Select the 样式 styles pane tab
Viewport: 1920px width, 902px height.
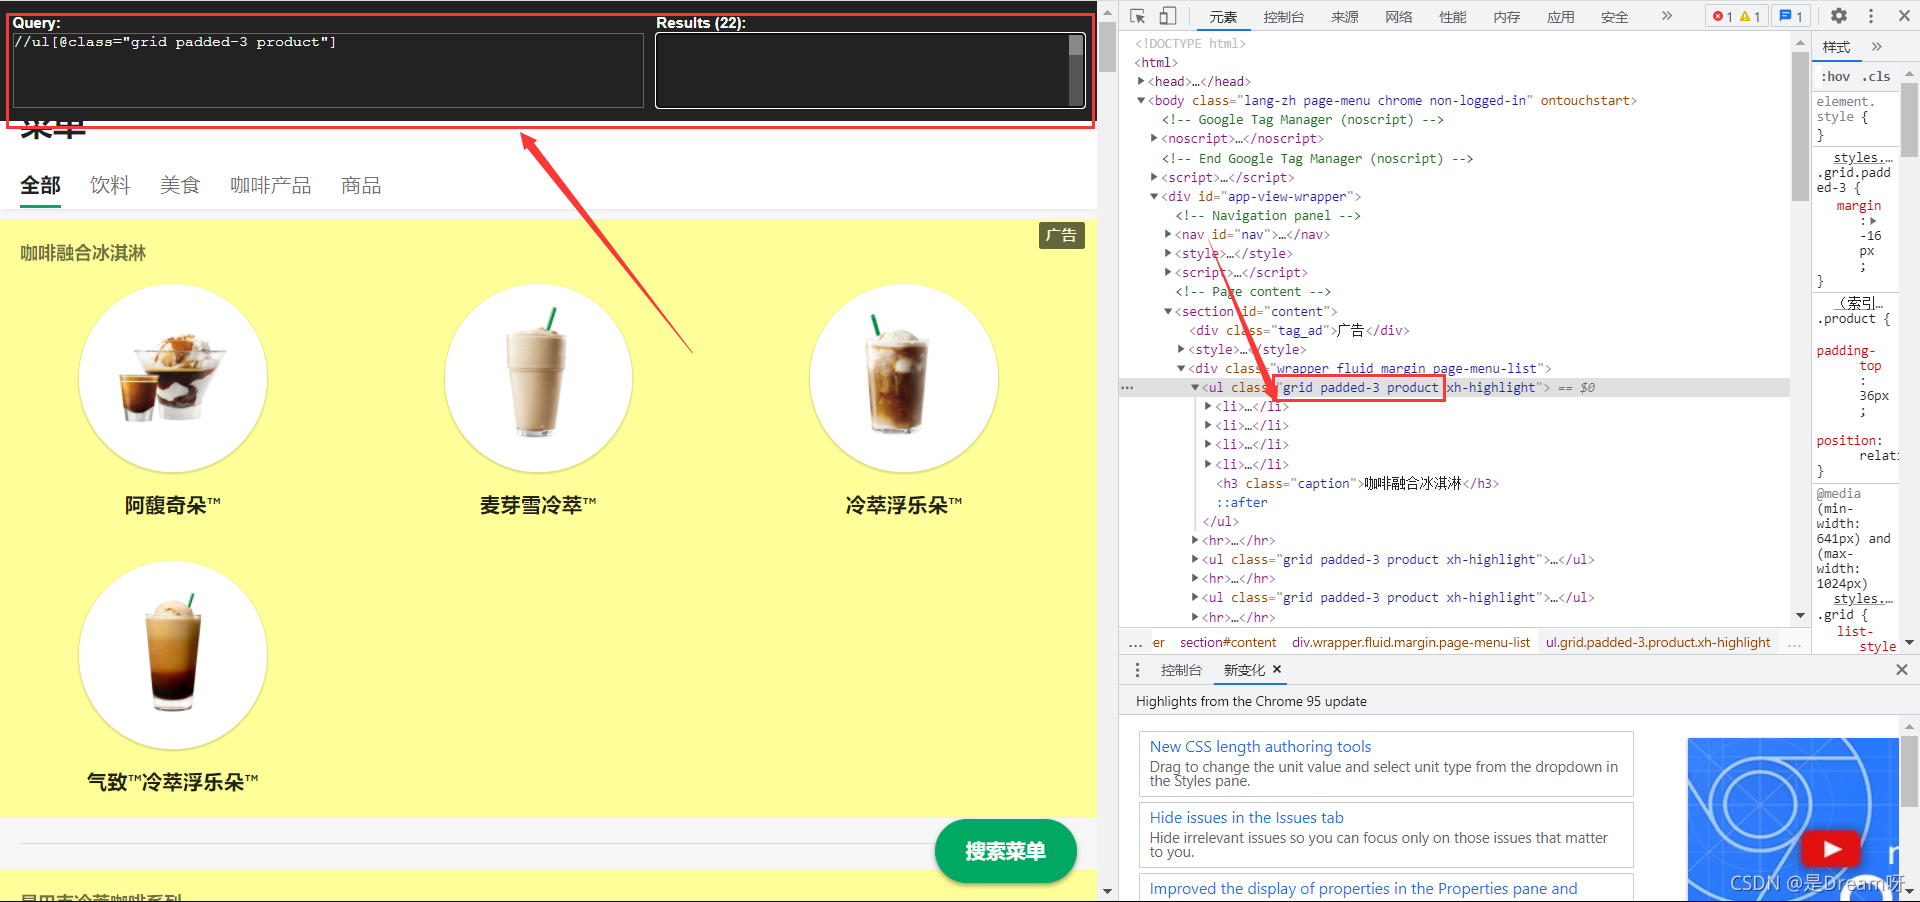click(1836, 47)
